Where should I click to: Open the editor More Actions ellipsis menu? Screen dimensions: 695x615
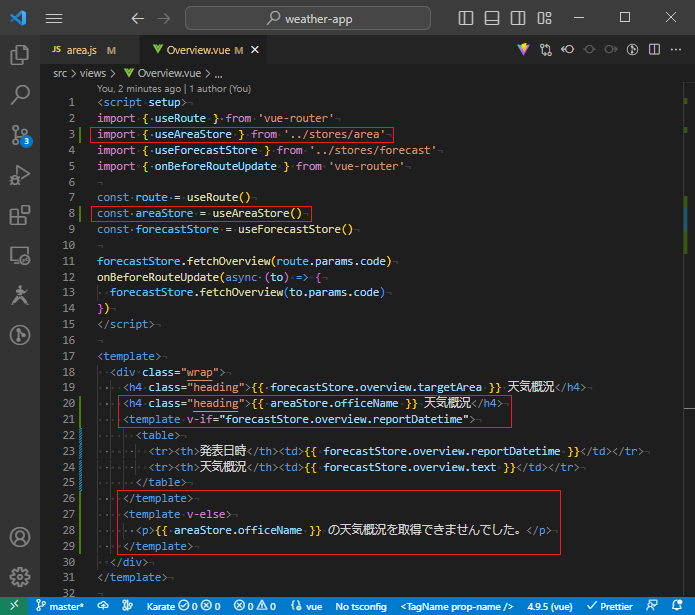[x=676, y=50]
